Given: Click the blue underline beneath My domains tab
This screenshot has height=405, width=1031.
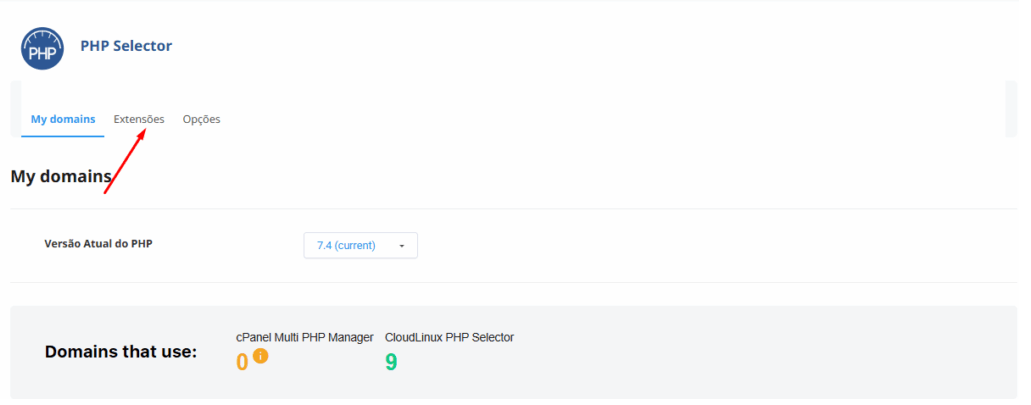Looking at the screenshot, I should coord(63,136).
